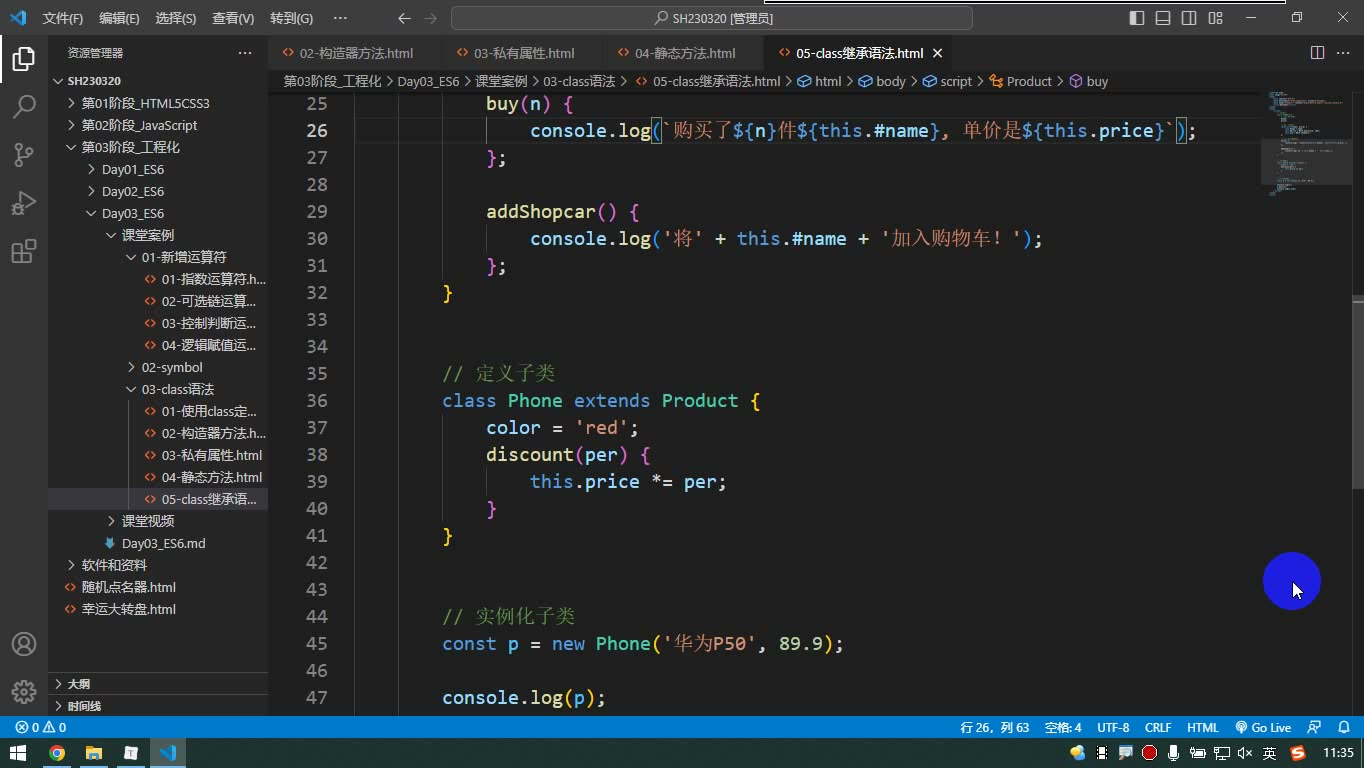Image resolution: width=1364 pixels, height=768 pixels.
Task: Open the Search view in activity bar
Action: (24, 107)
